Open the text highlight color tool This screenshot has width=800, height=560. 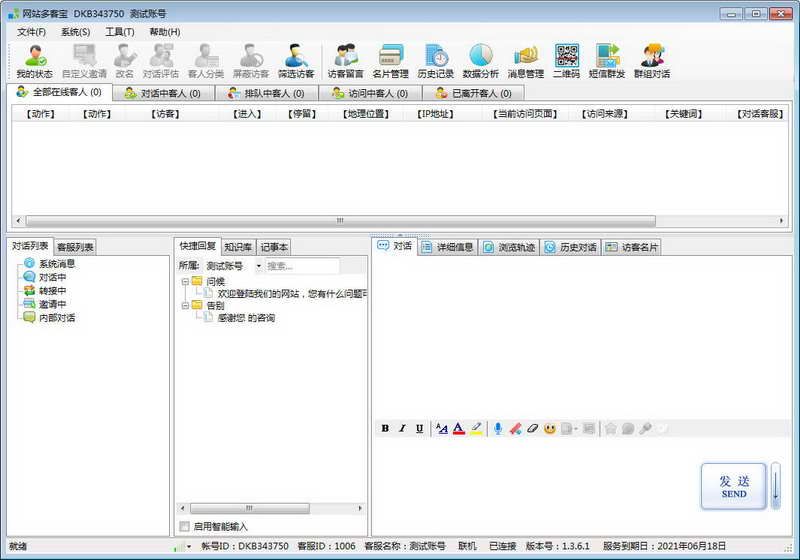pyautogui.click(x=476, y=428)
